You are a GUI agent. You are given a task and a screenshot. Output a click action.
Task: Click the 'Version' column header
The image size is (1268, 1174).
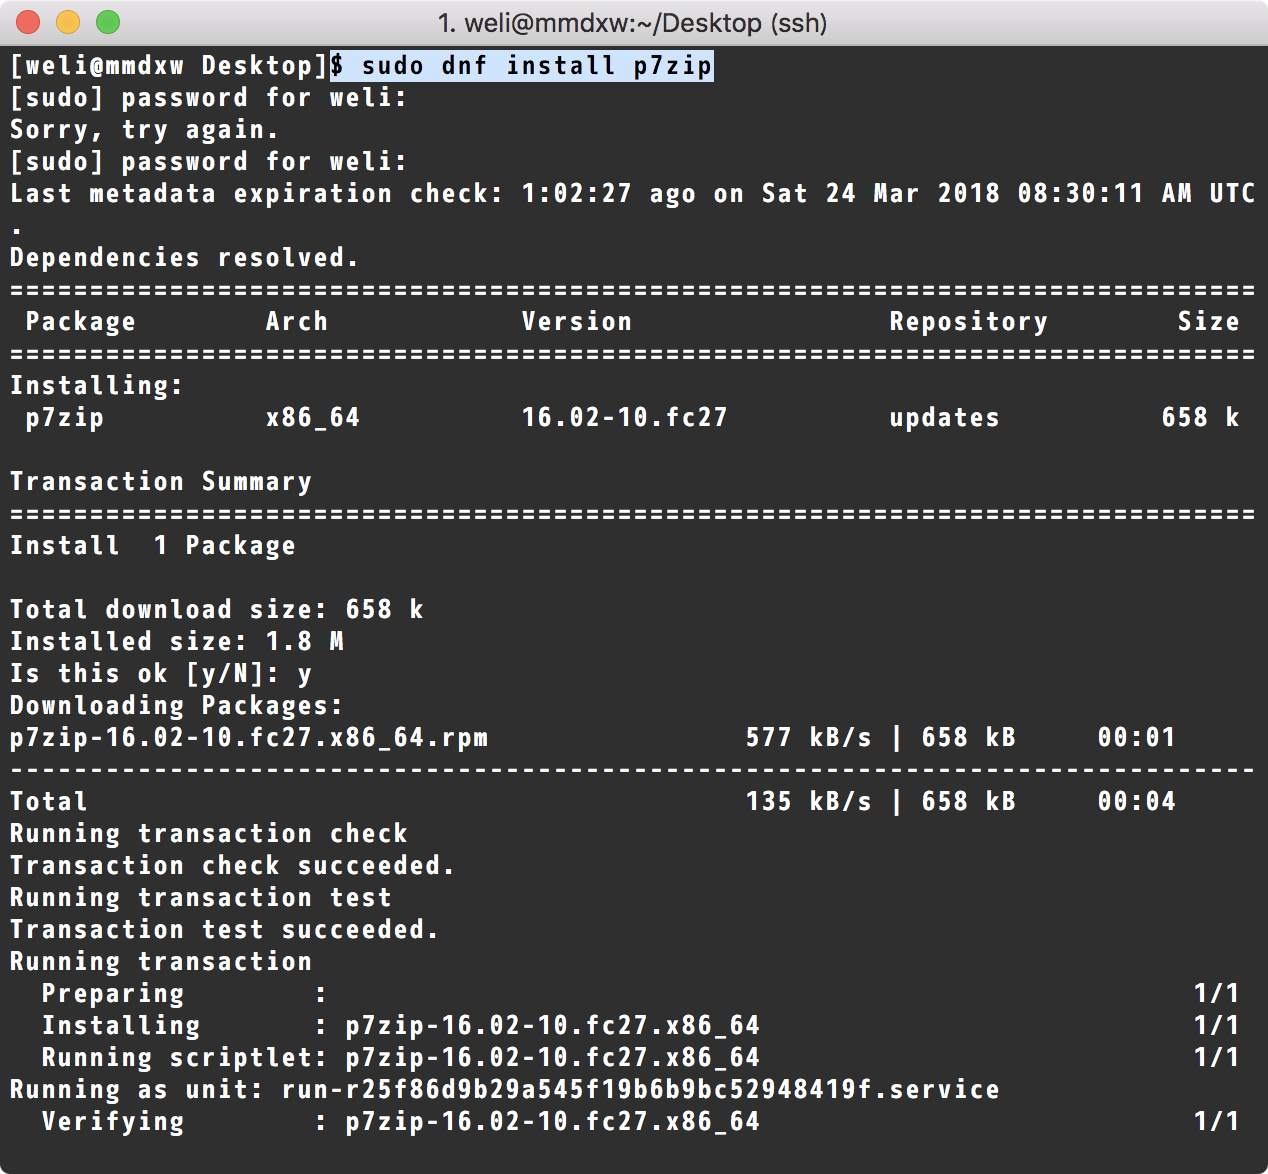(x=577, y=322)
